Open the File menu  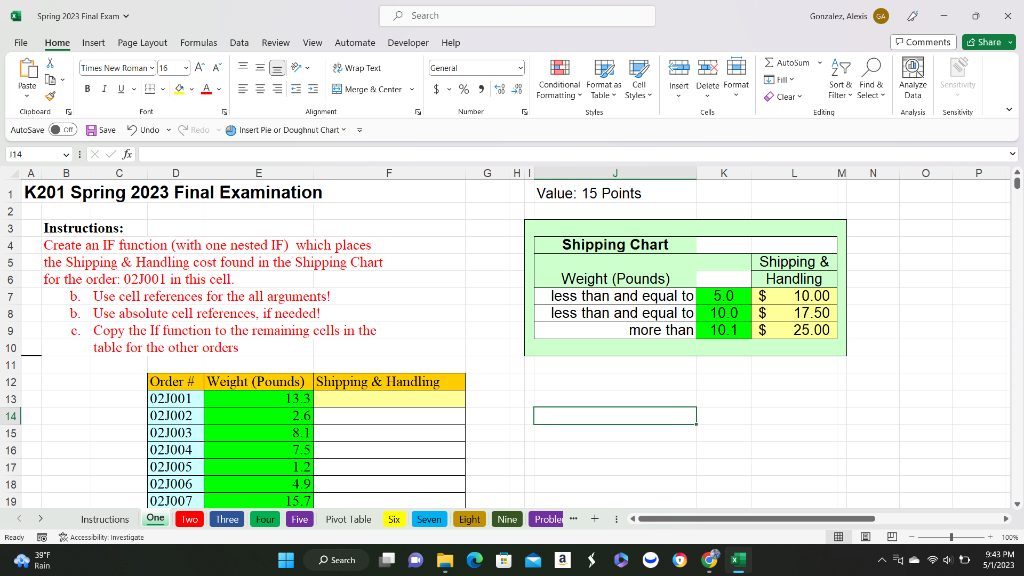click(x=21, y=42)
